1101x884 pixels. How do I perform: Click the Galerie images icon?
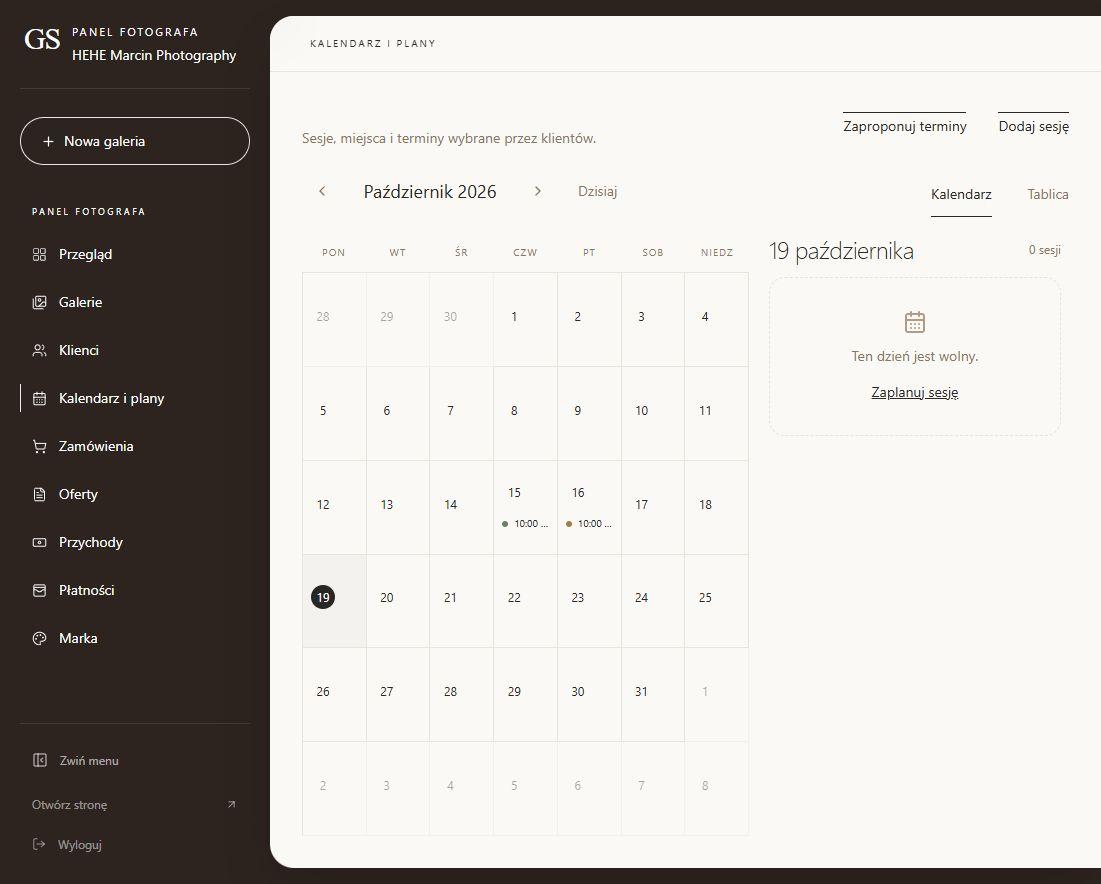[39, 303]
